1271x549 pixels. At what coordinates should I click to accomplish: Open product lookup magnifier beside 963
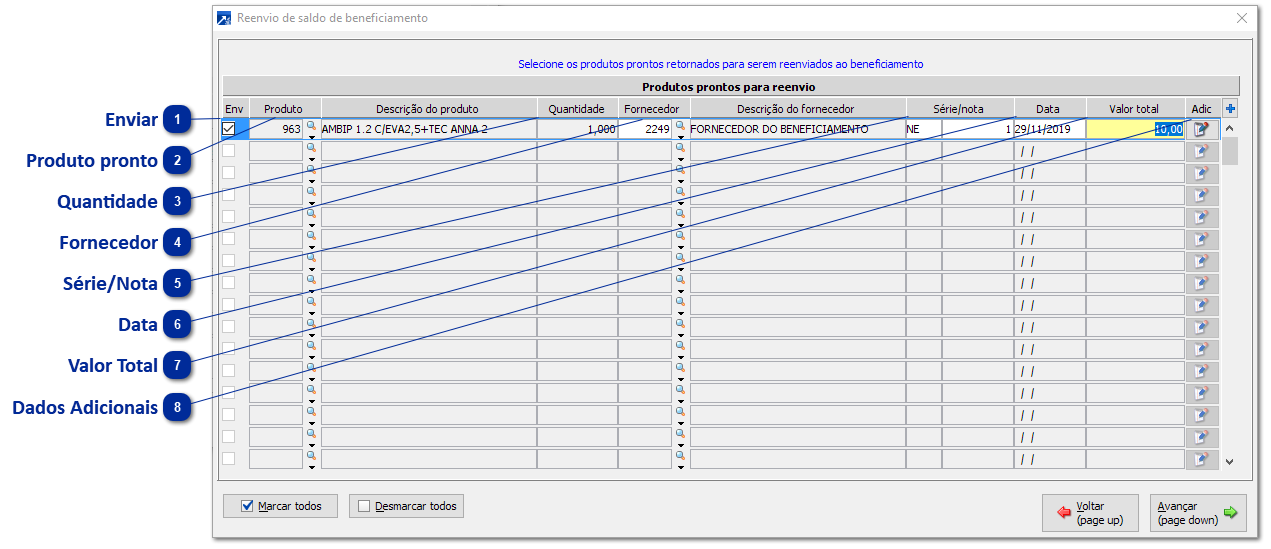point(311,125)
